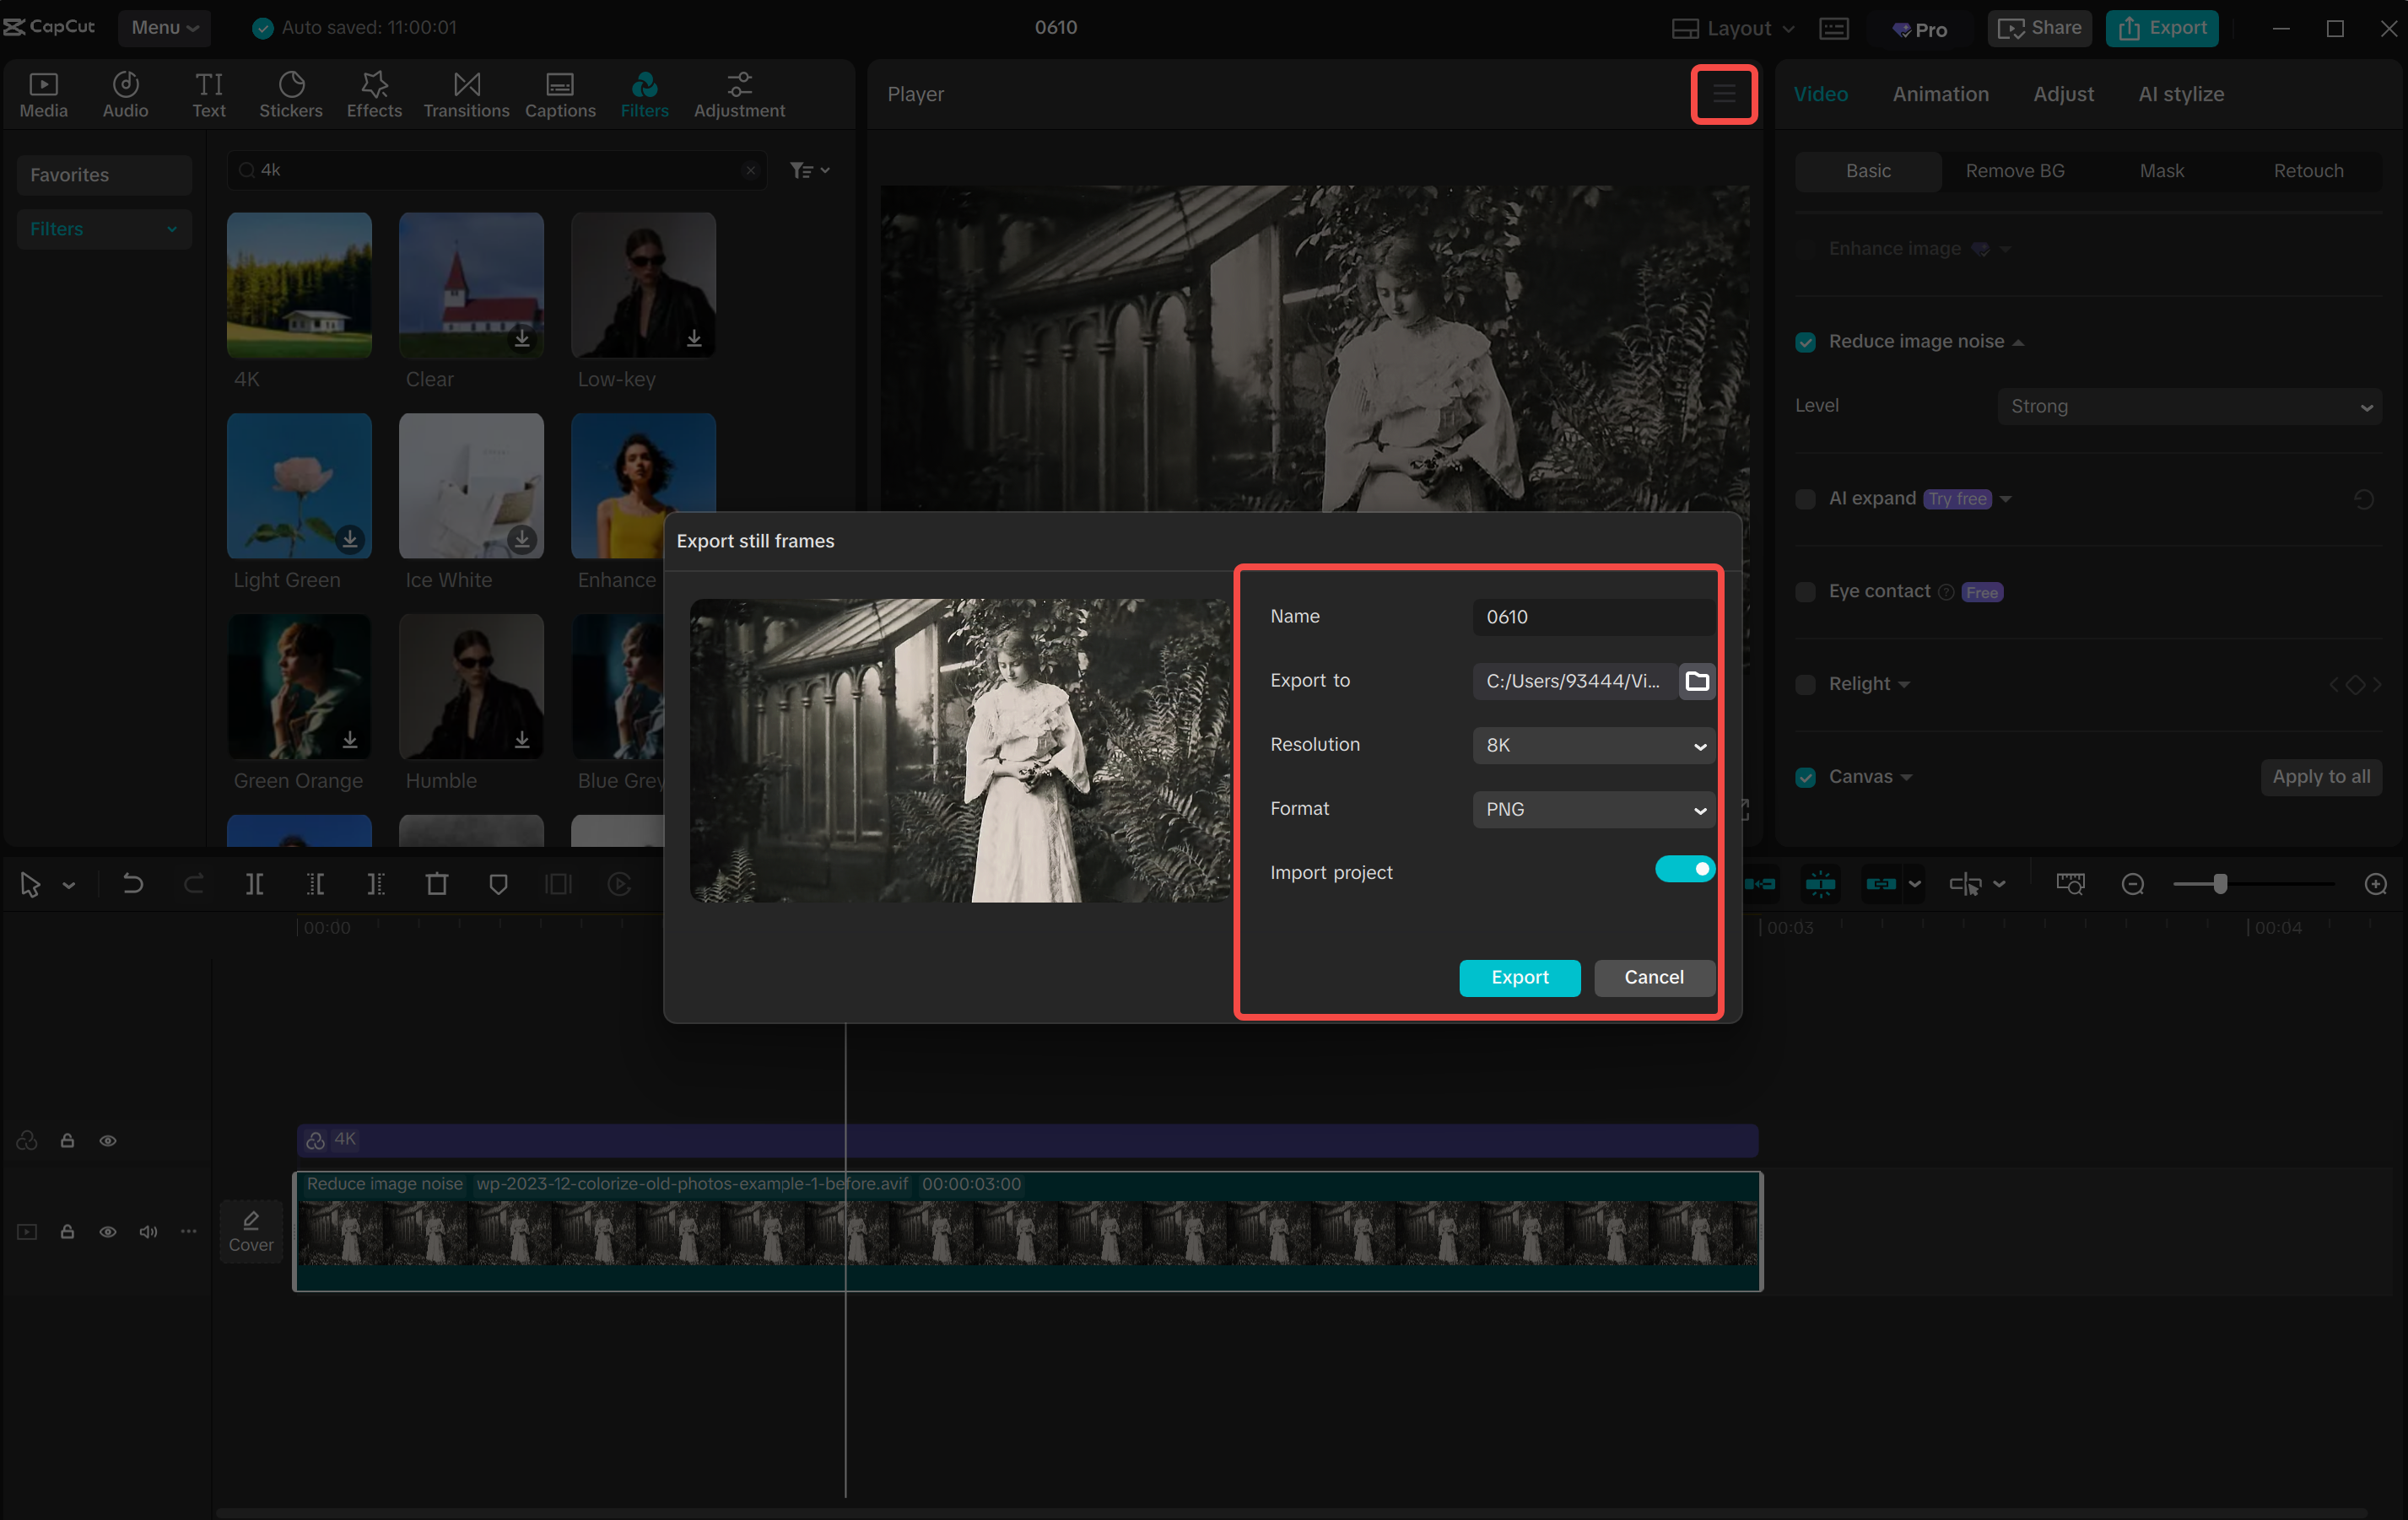
Task: Select the 4K filter thumbnail
Action: [x=298, y=286]
